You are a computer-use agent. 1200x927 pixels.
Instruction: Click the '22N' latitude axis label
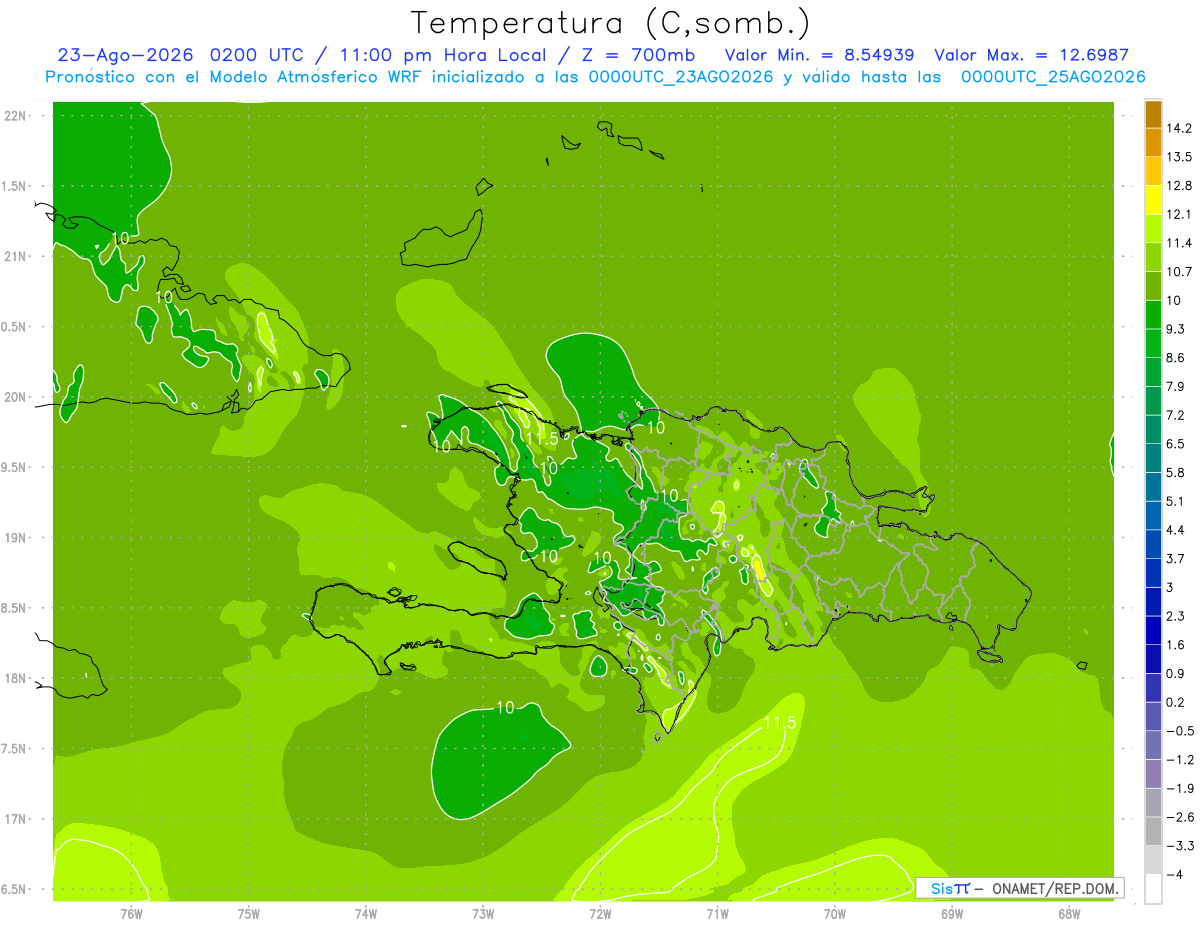coord(15,115)
